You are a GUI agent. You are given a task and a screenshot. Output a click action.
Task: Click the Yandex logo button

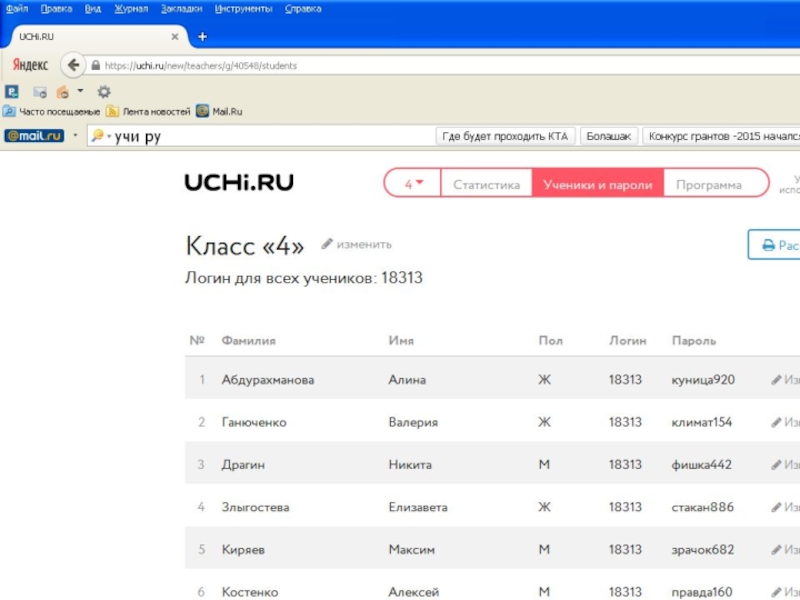point(30,65)
